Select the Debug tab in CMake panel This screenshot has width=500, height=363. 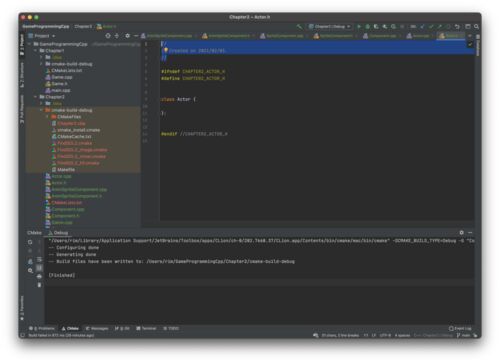(58, 233)
